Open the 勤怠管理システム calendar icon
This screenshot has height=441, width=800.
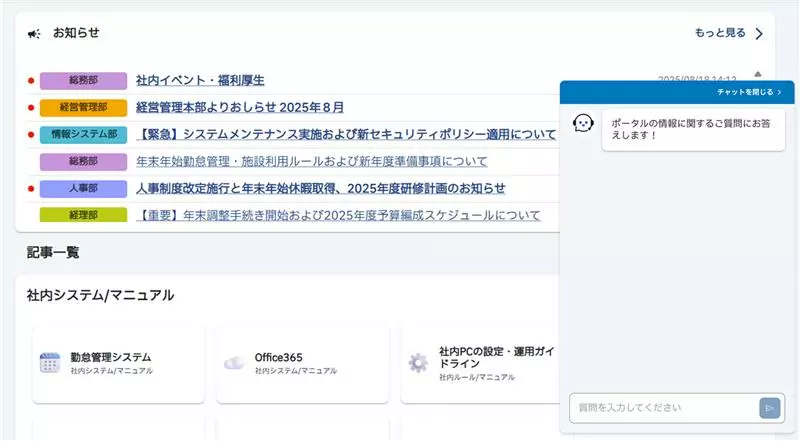(x=49, y=363)
